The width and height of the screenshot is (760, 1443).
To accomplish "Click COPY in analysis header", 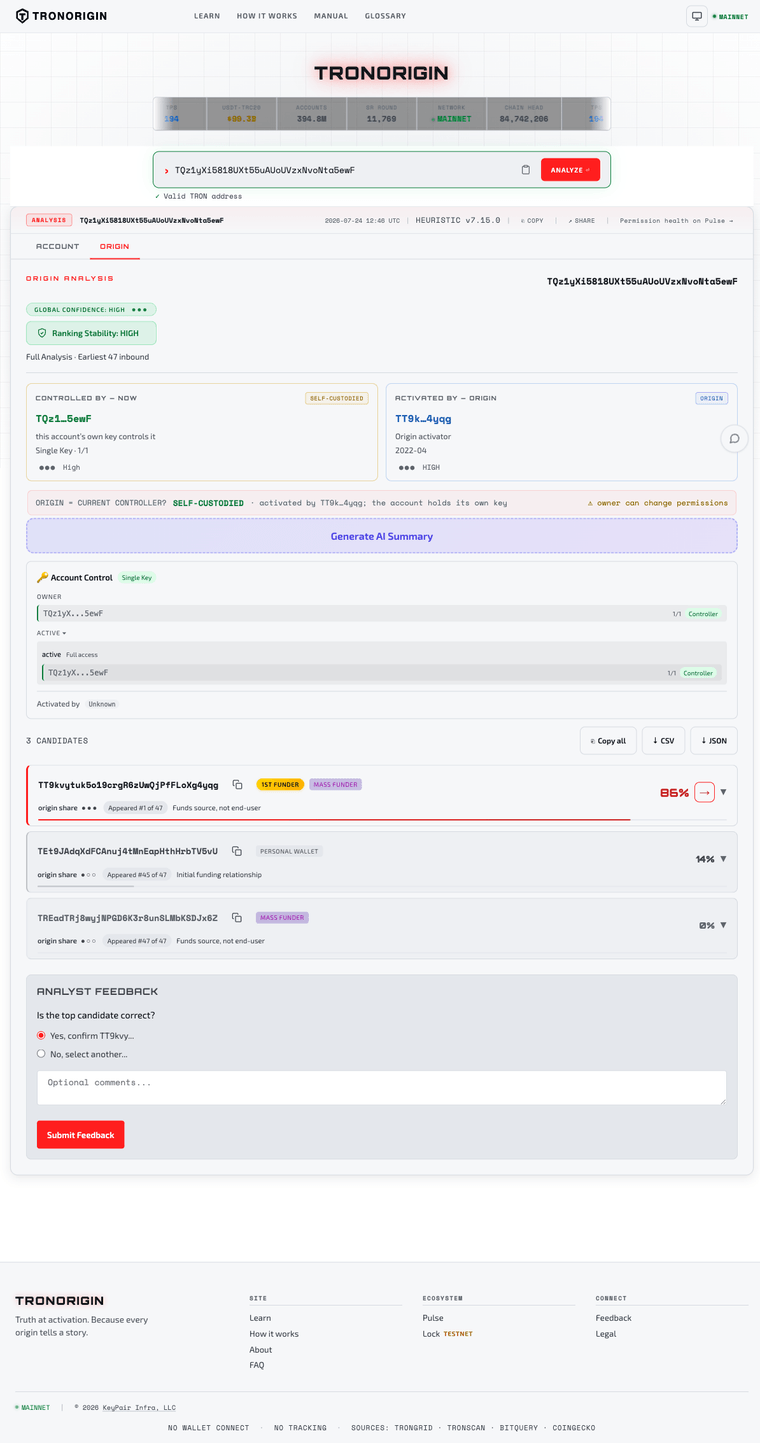I will (x=532, y=220).
